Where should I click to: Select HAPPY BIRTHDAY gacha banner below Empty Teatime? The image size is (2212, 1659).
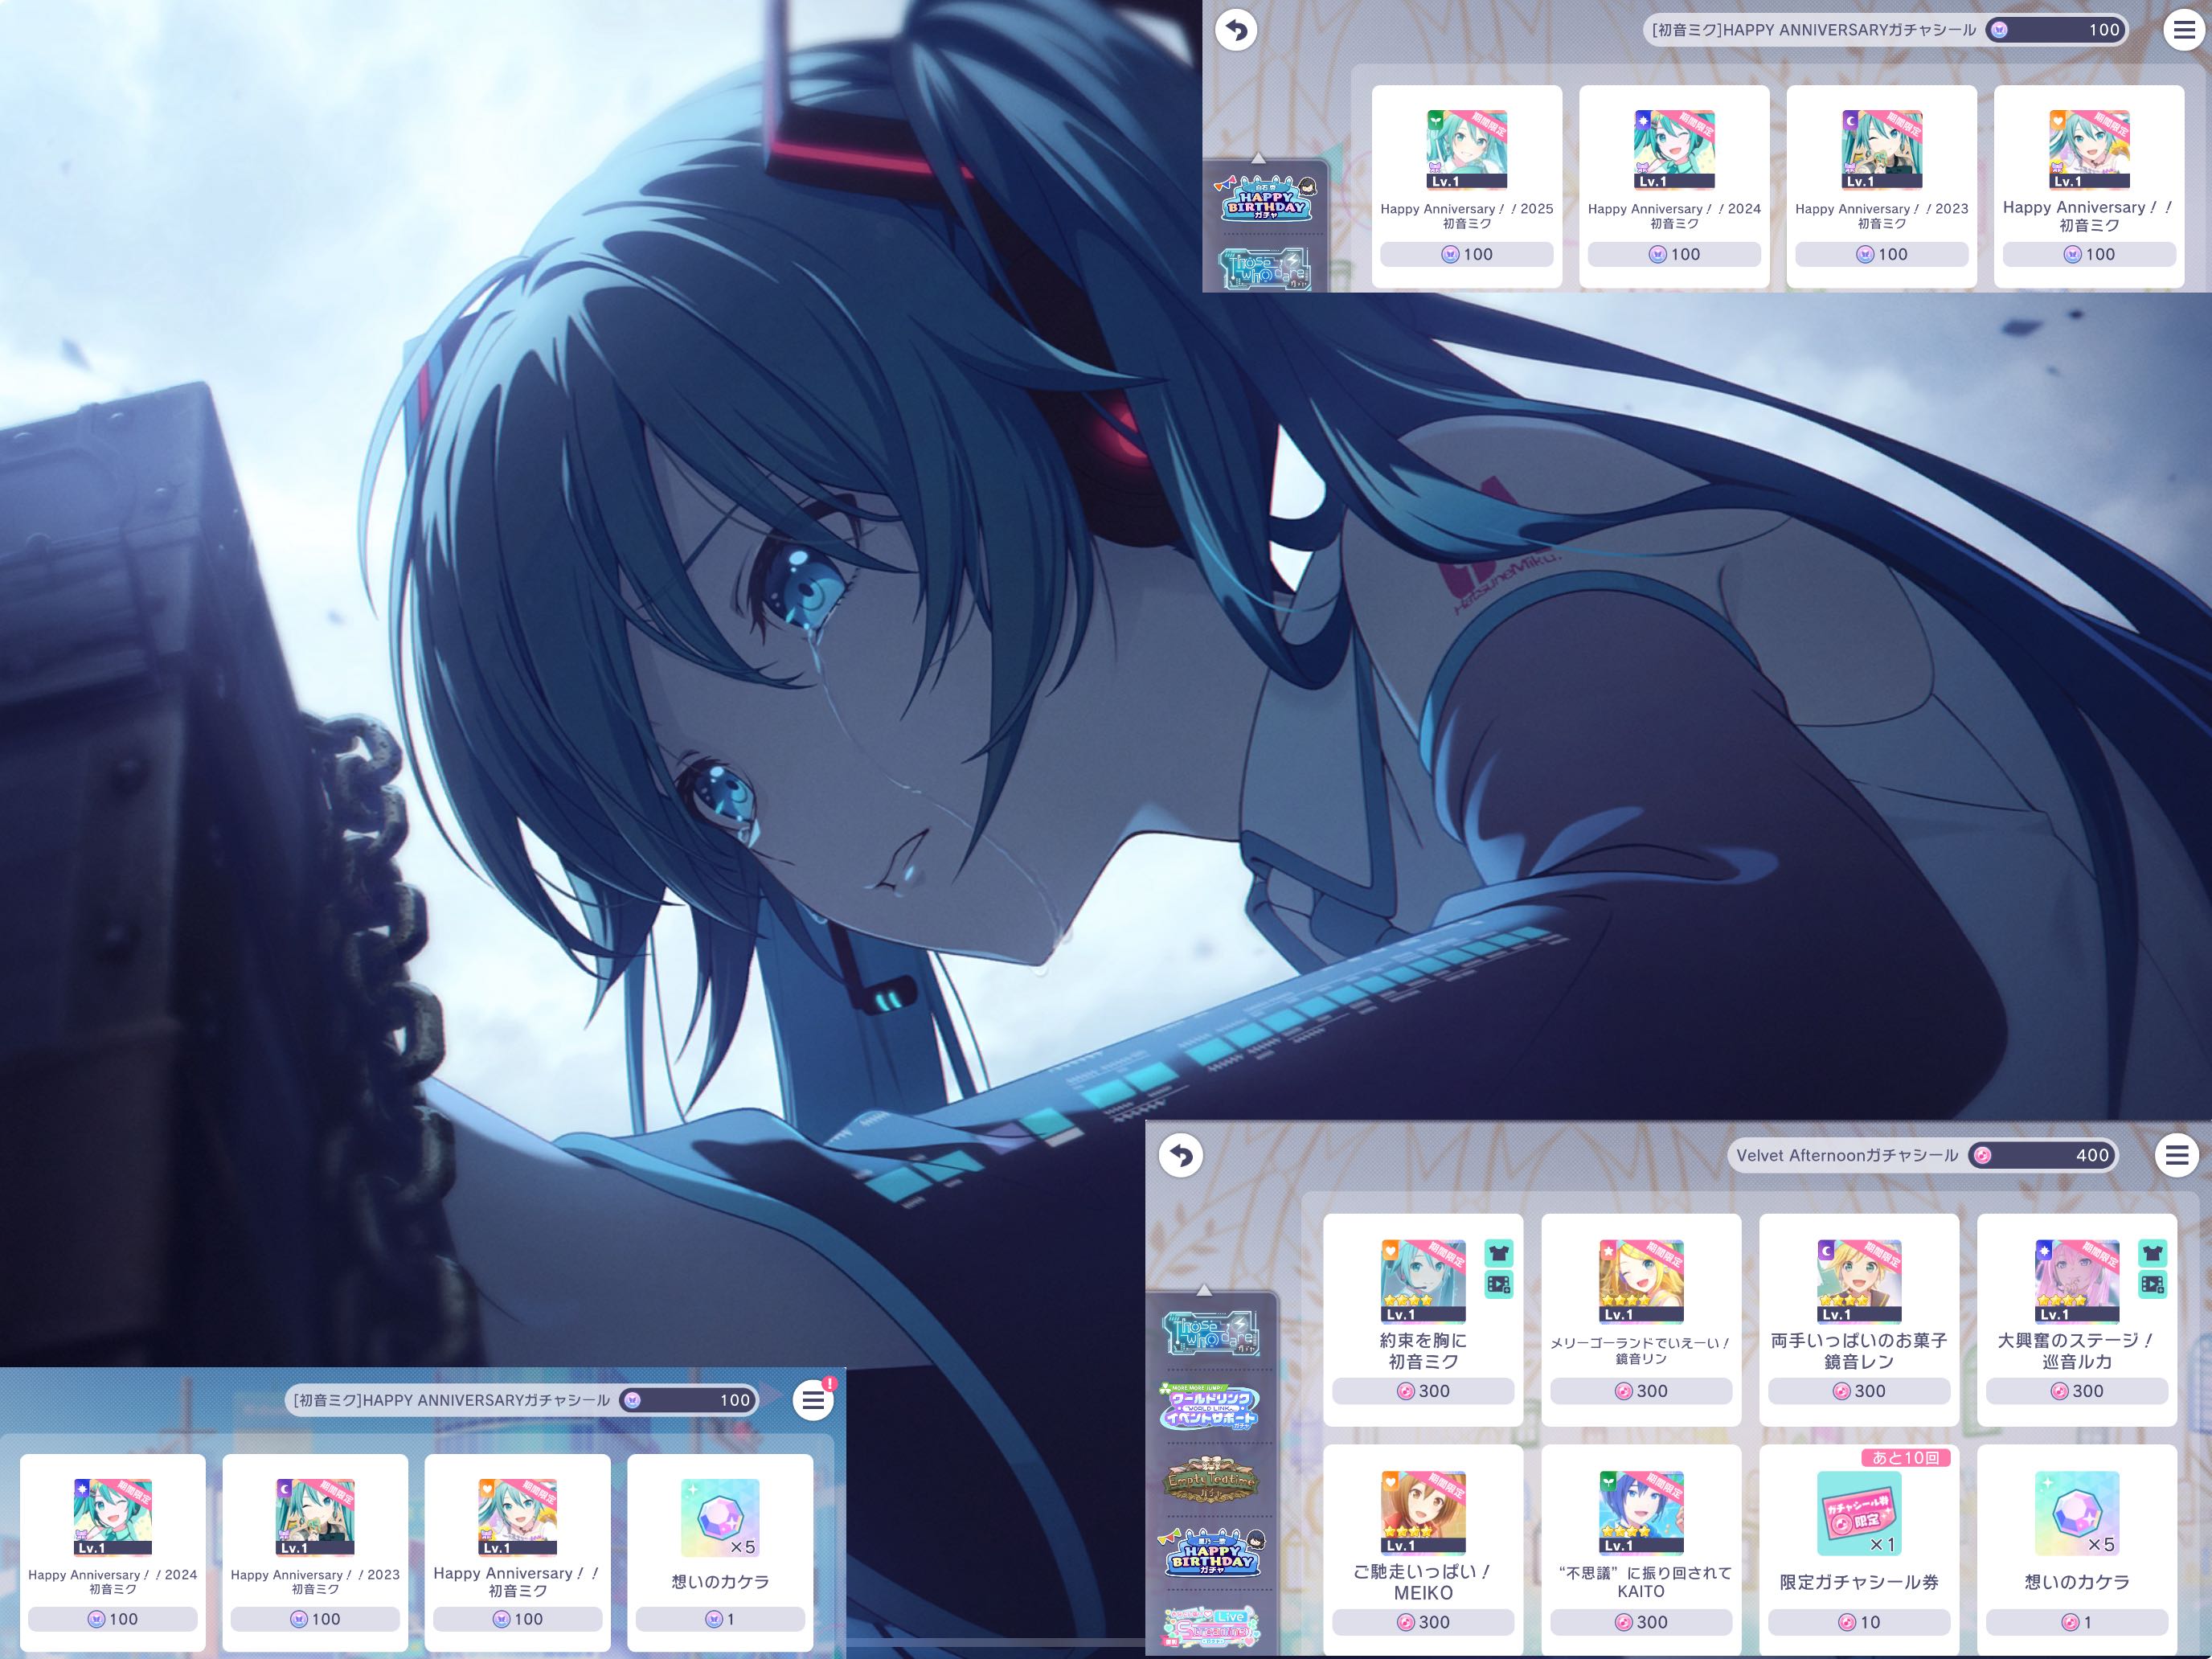tap(1212, 1553)
